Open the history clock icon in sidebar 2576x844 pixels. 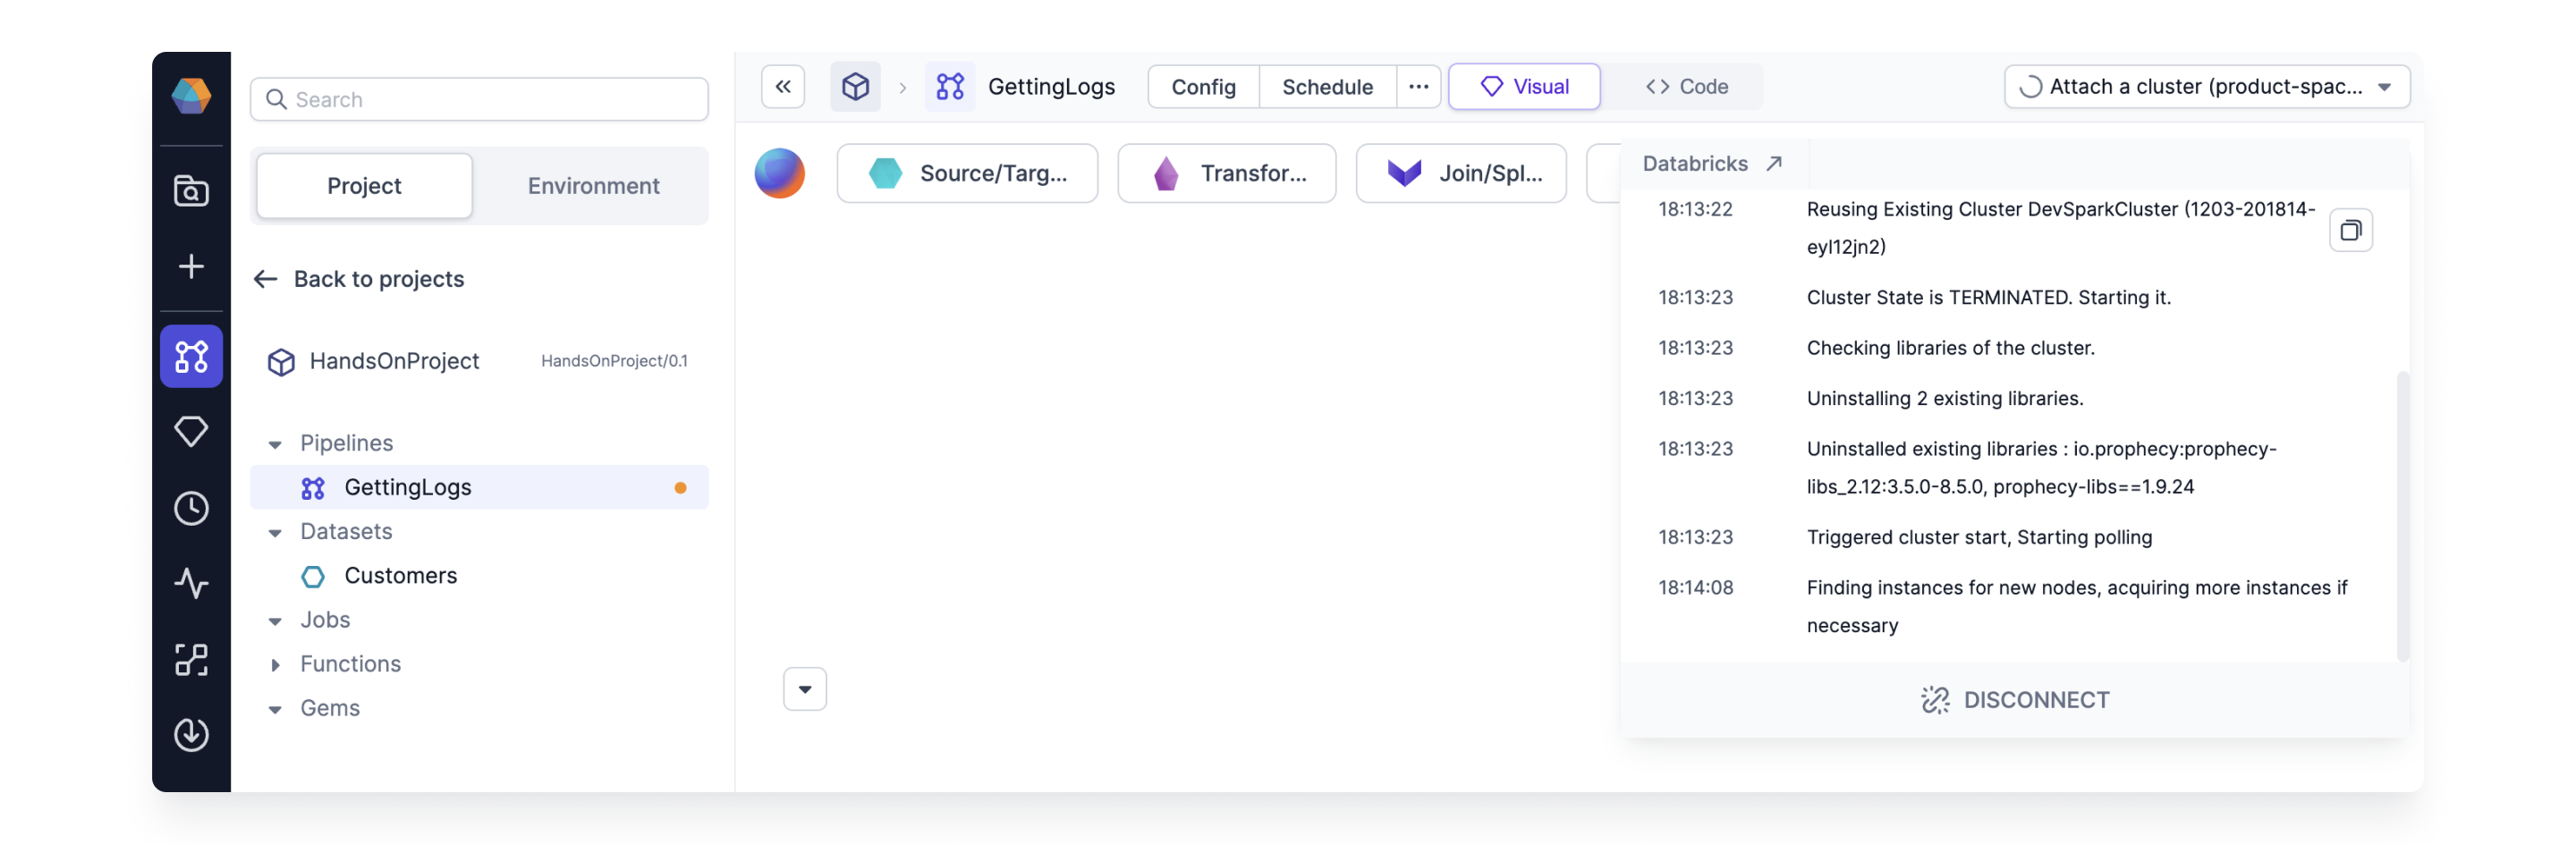click(x=191, y=508)
